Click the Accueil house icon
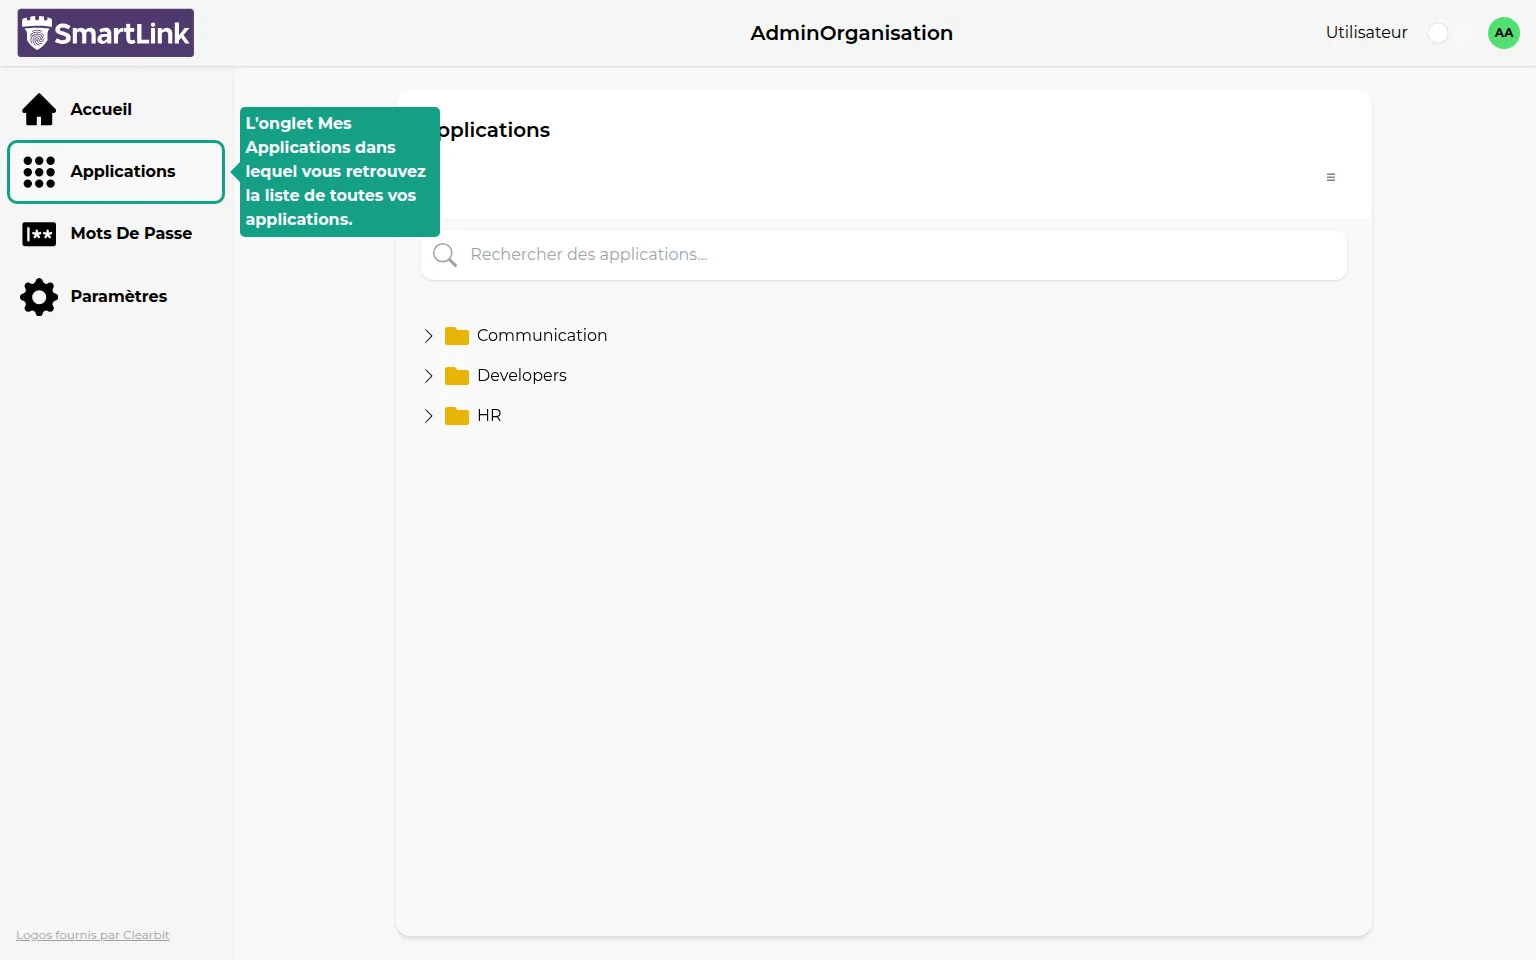Image resolution: width=1536 pixels, height=960 pixels. (x=39, y=109)
